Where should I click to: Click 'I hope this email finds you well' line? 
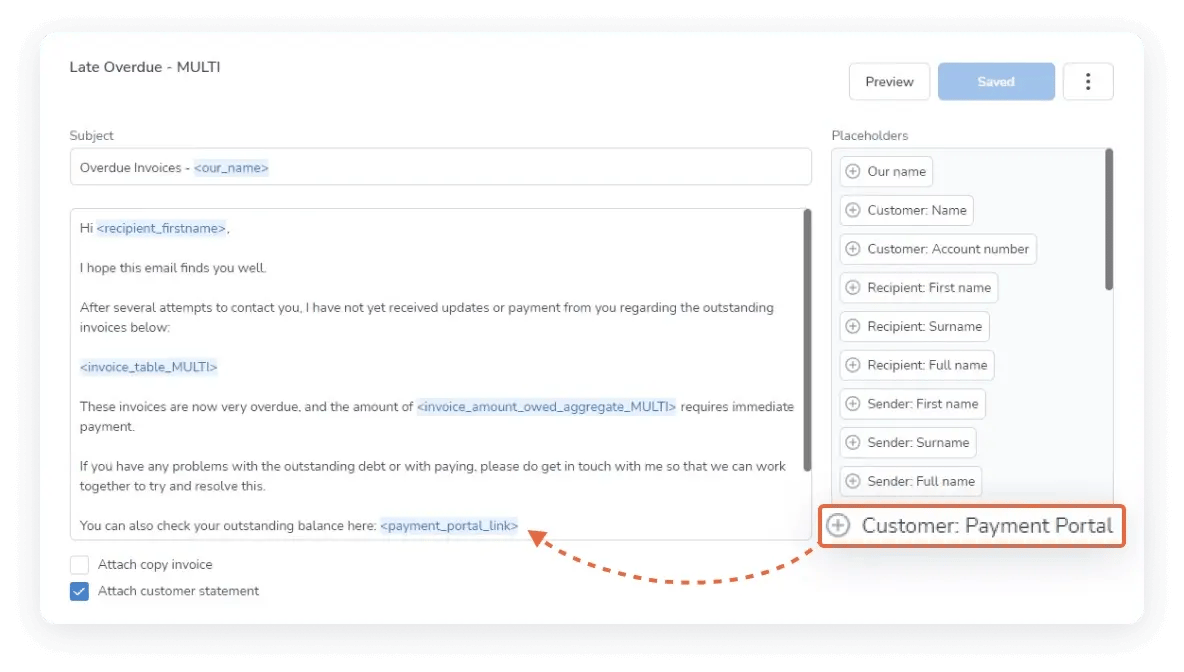click(x=173, y=268)
